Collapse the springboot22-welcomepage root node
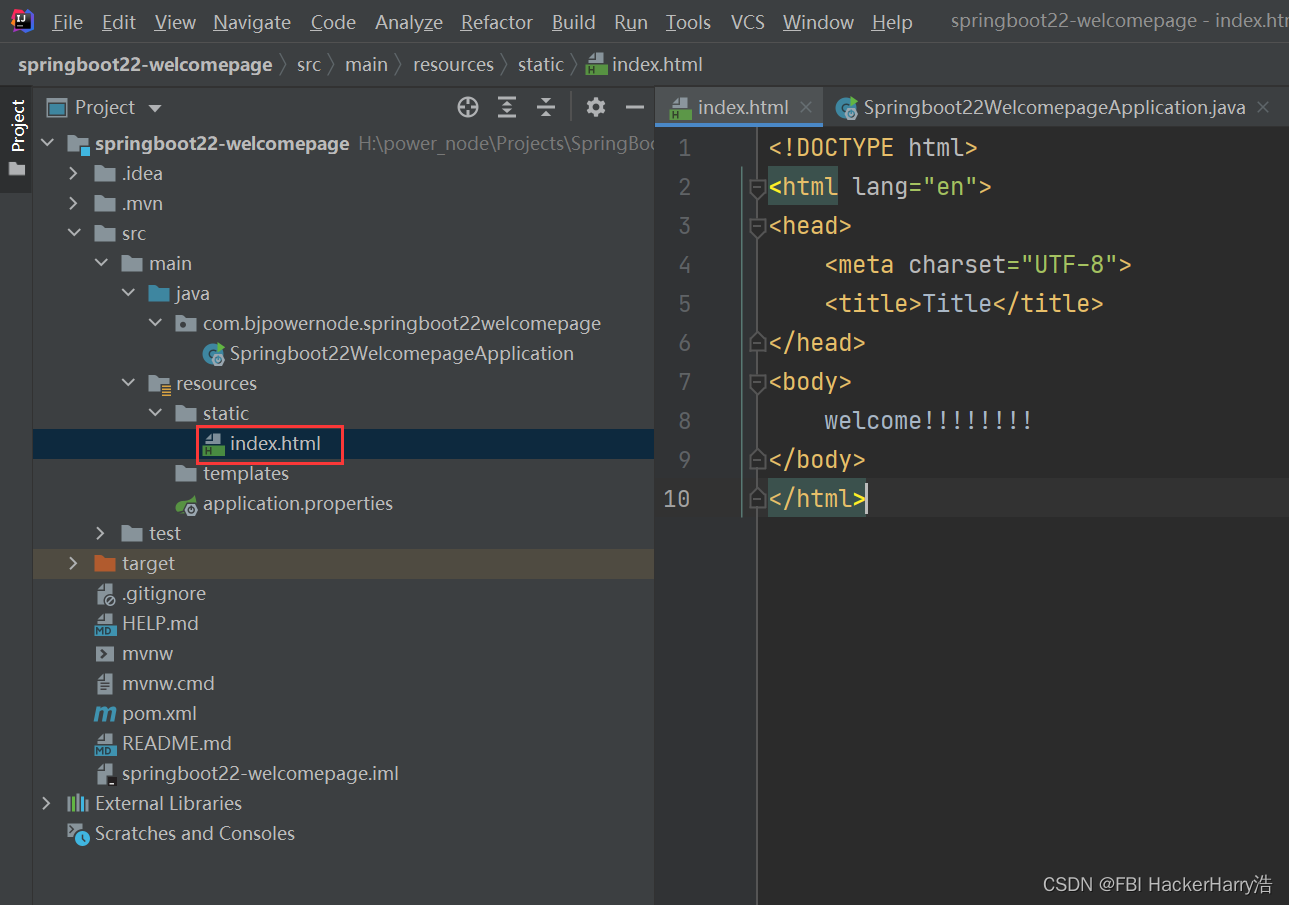 47,144
